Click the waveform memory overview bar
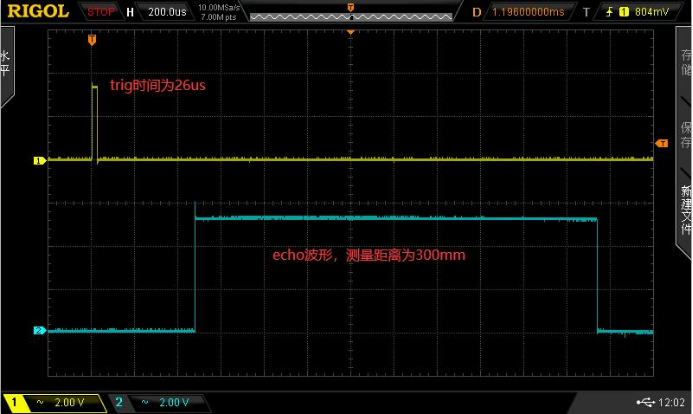The image size is (693, 414). tap(351, 17)
